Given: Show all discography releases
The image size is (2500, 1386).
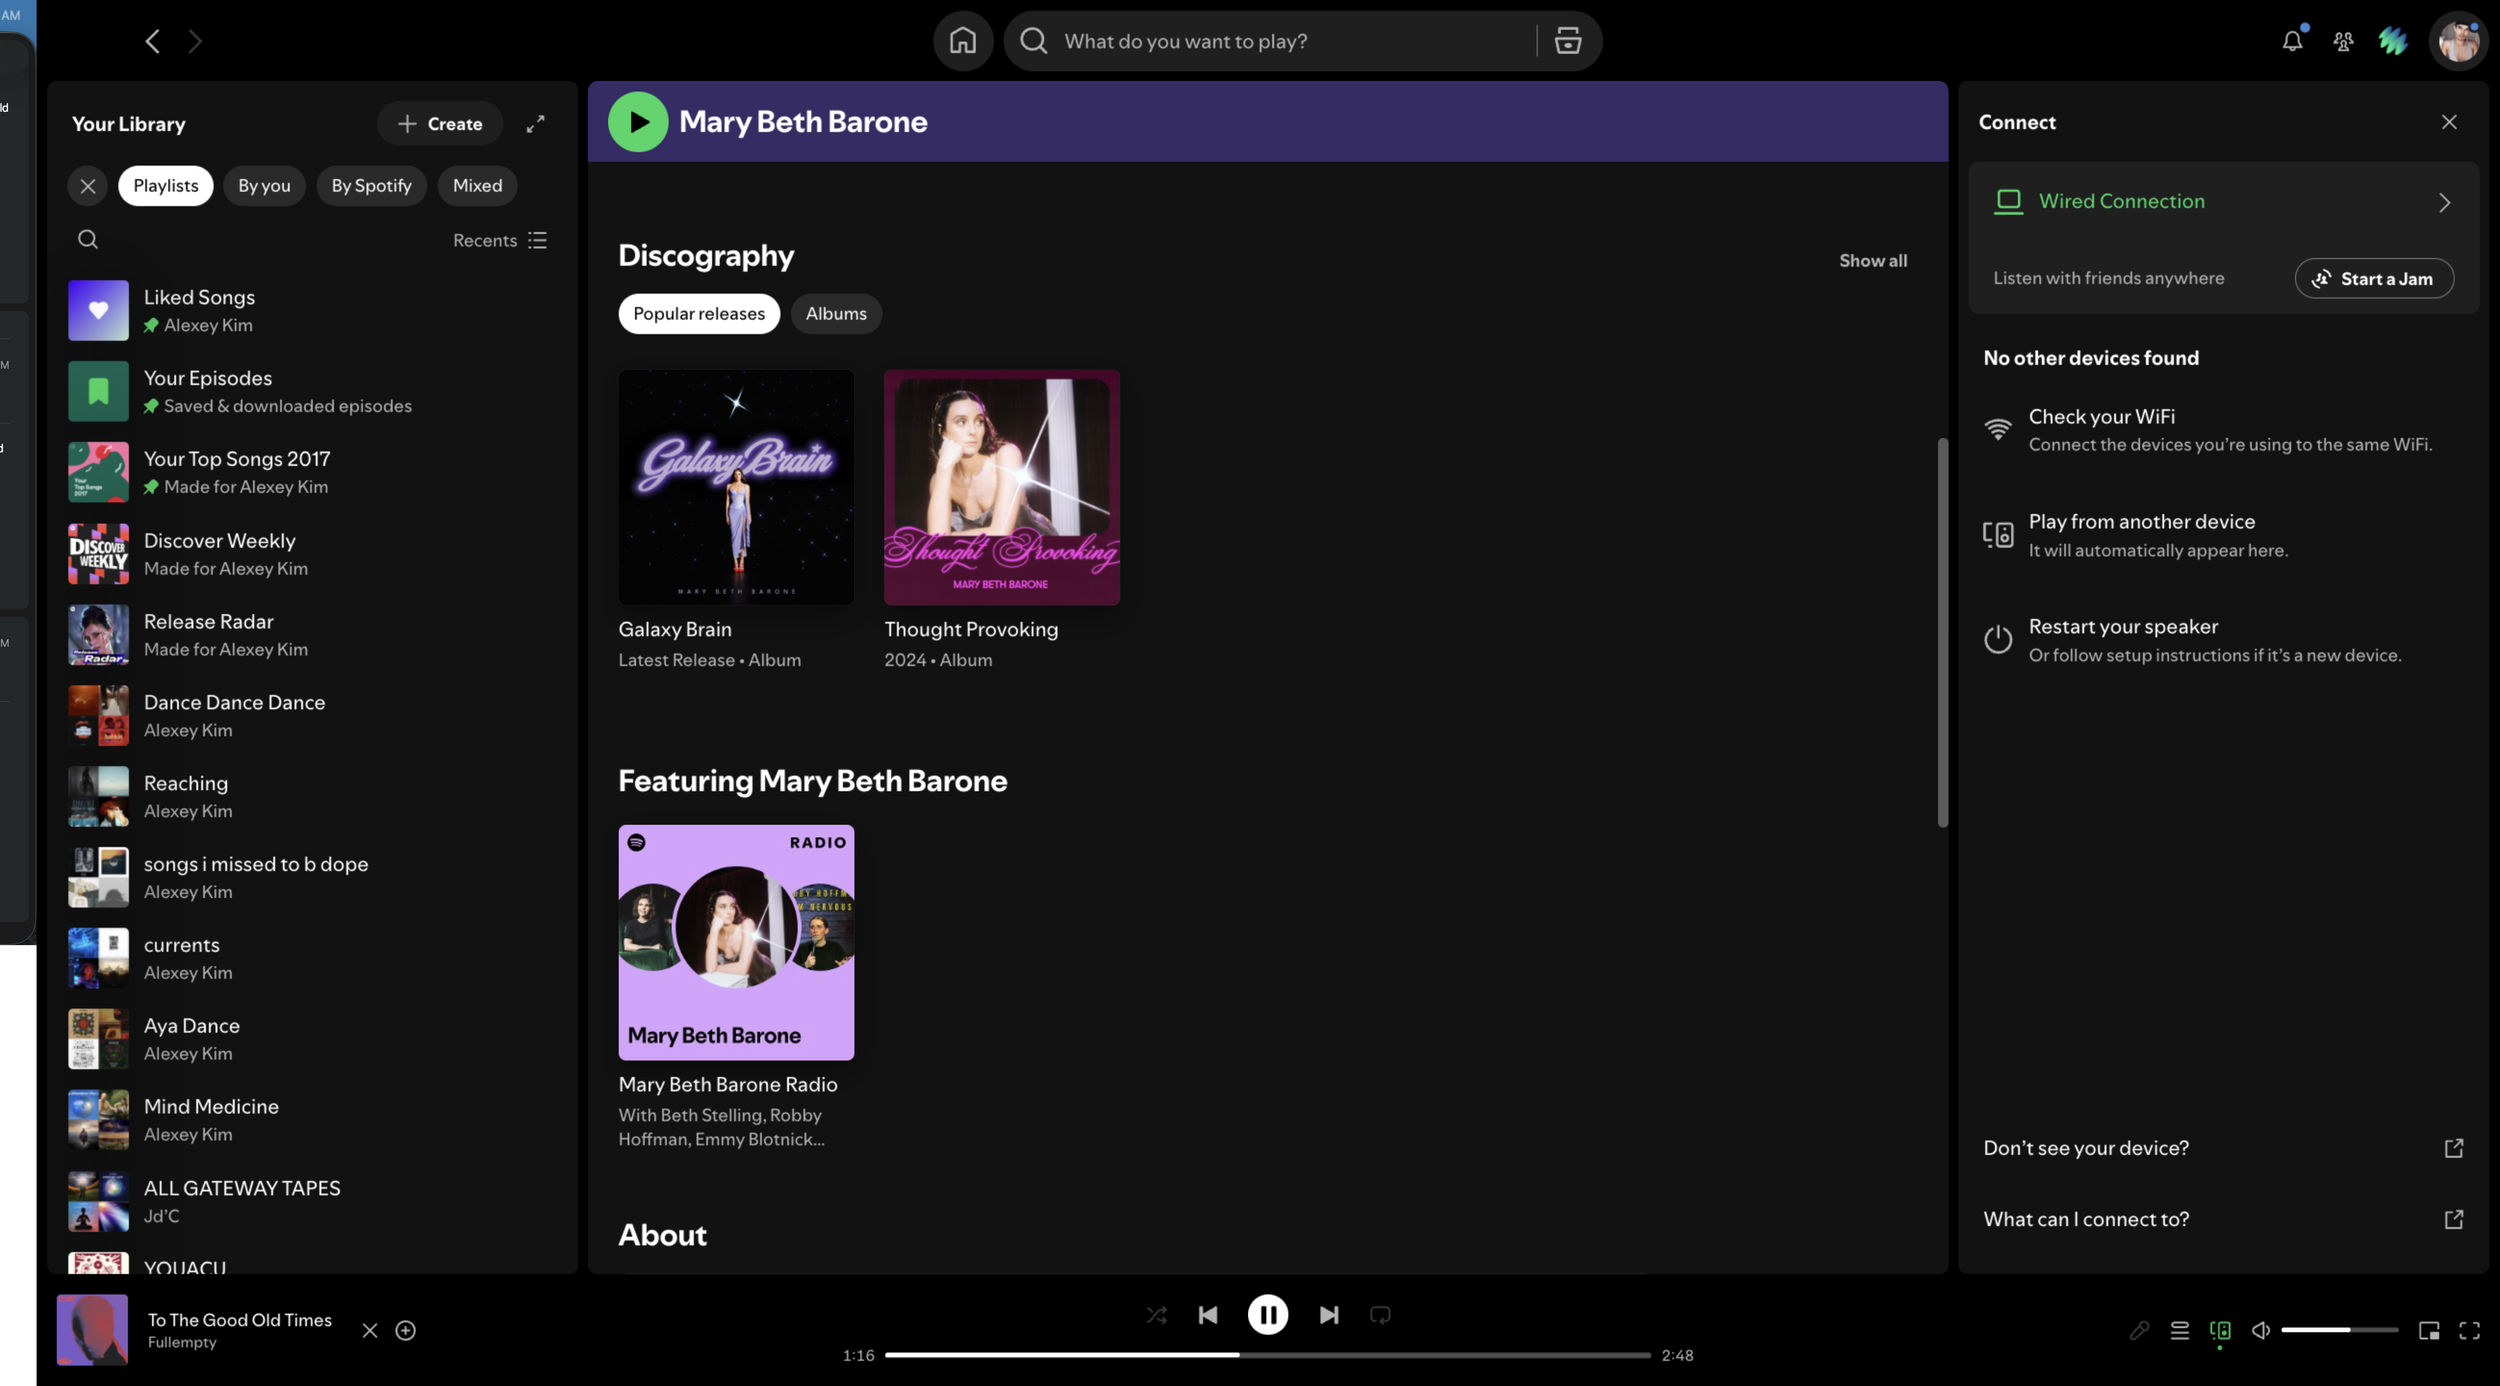Looking at the screenshot, I should coord(1873,261).
